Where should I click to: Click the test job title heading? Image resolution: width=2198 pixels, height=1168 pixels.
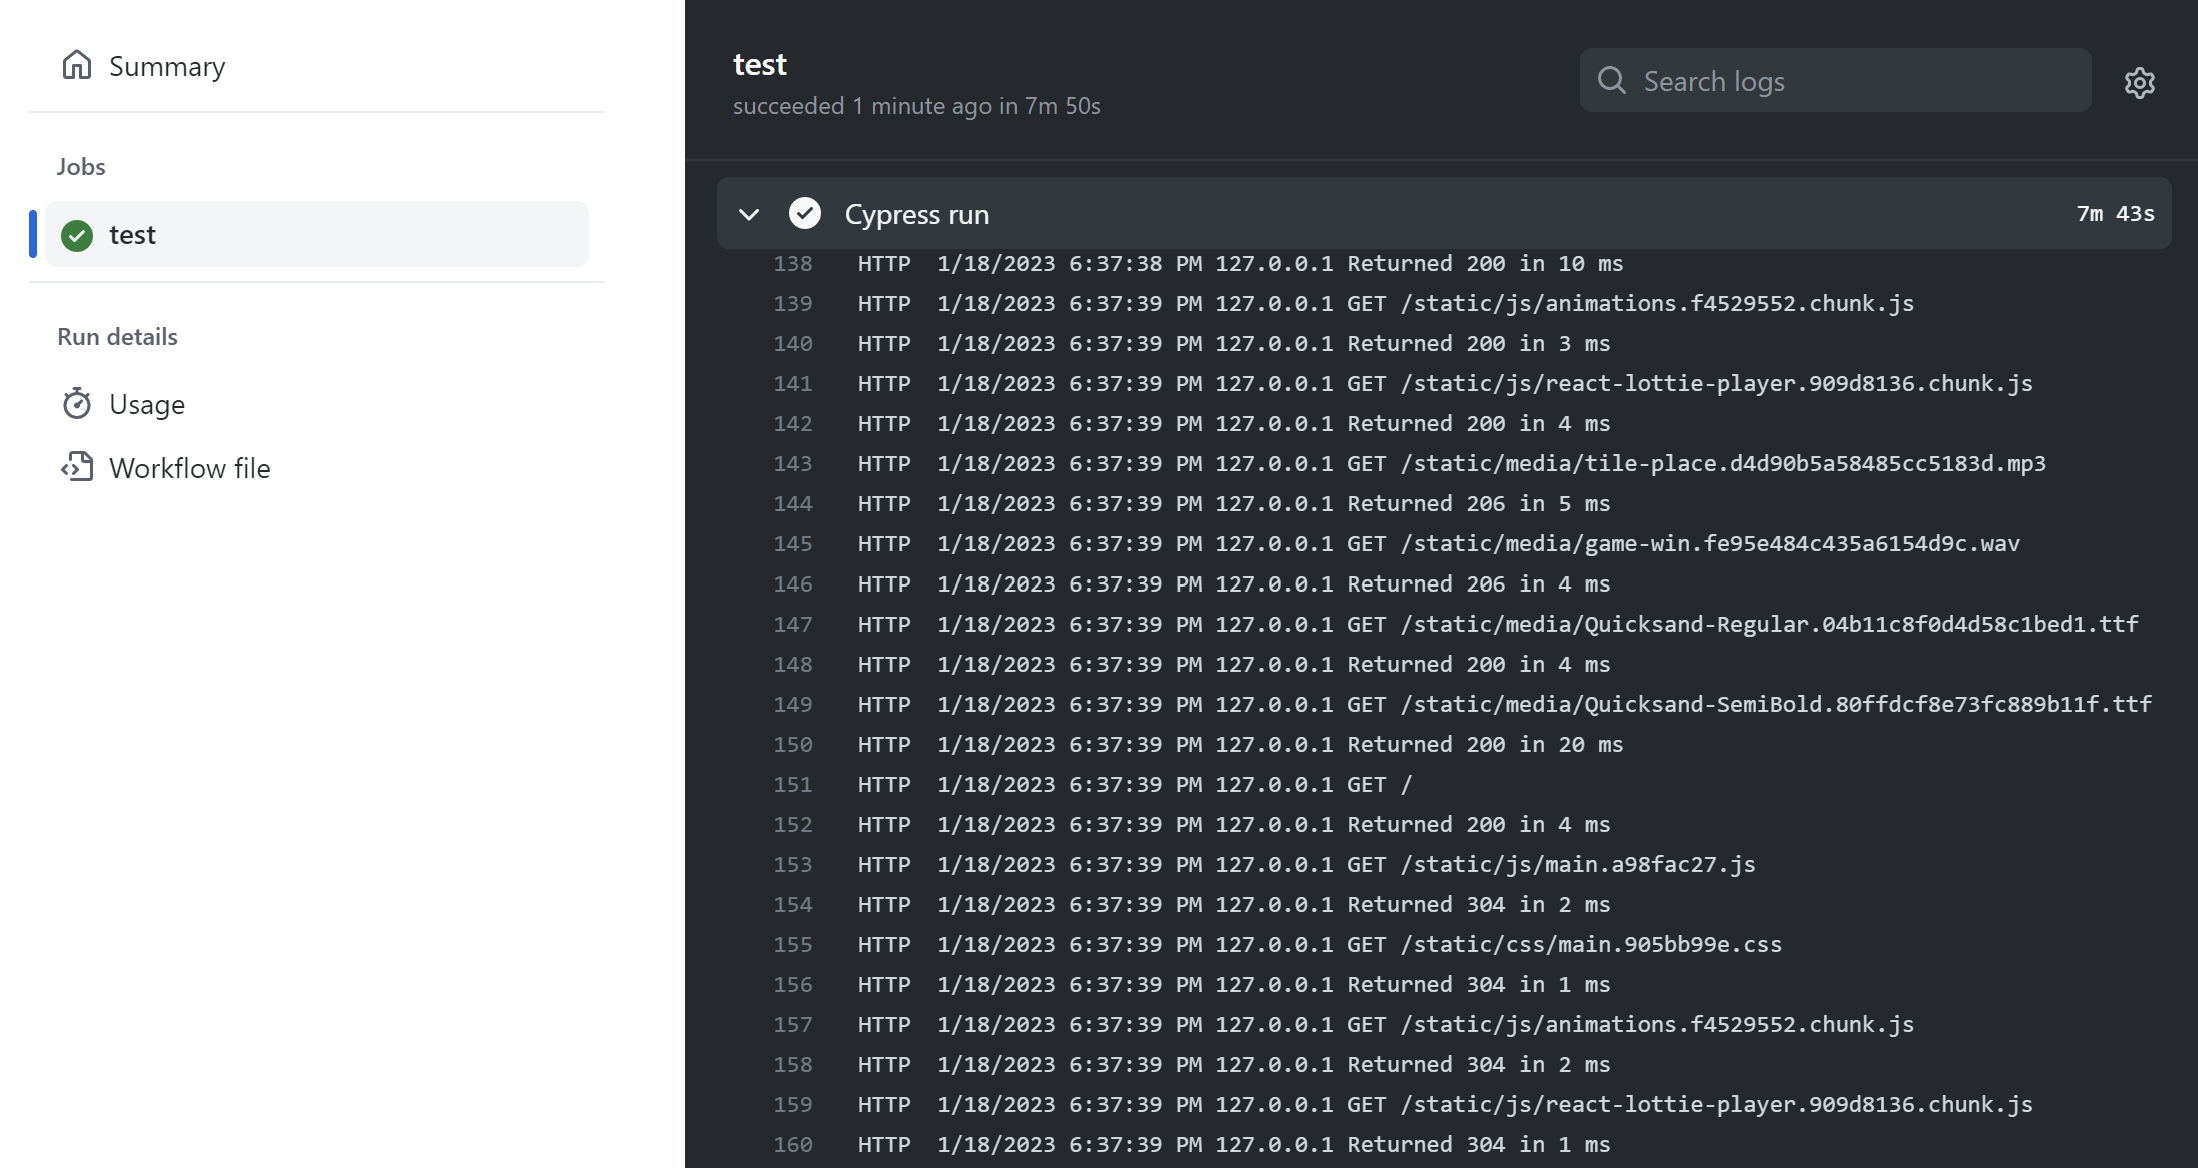point(760,63)
